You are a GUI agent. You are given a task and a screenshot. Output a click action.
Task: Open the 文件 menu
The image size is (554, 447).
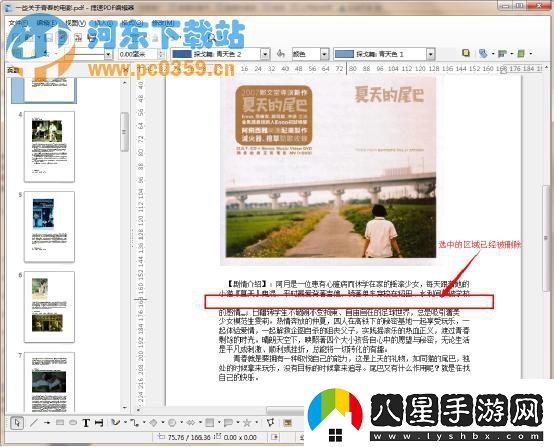coord(18,23)
